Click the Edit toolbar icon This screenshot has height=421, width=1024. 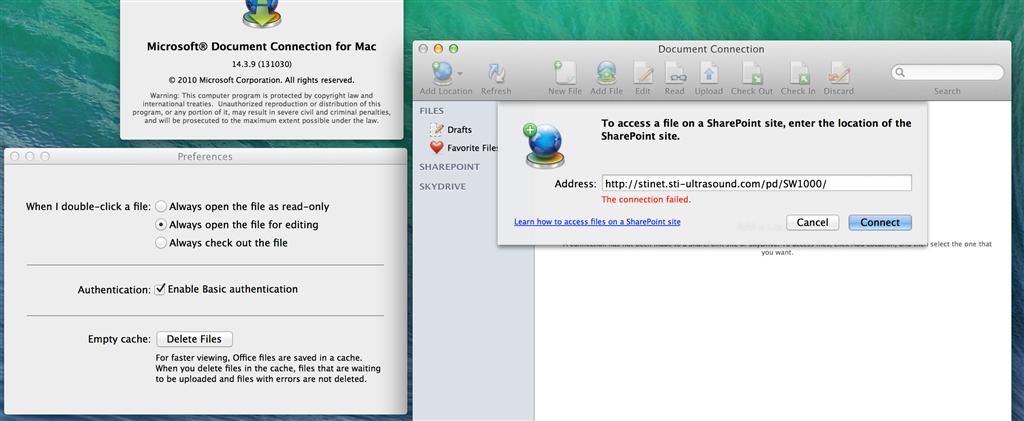[x=643, y=72]
